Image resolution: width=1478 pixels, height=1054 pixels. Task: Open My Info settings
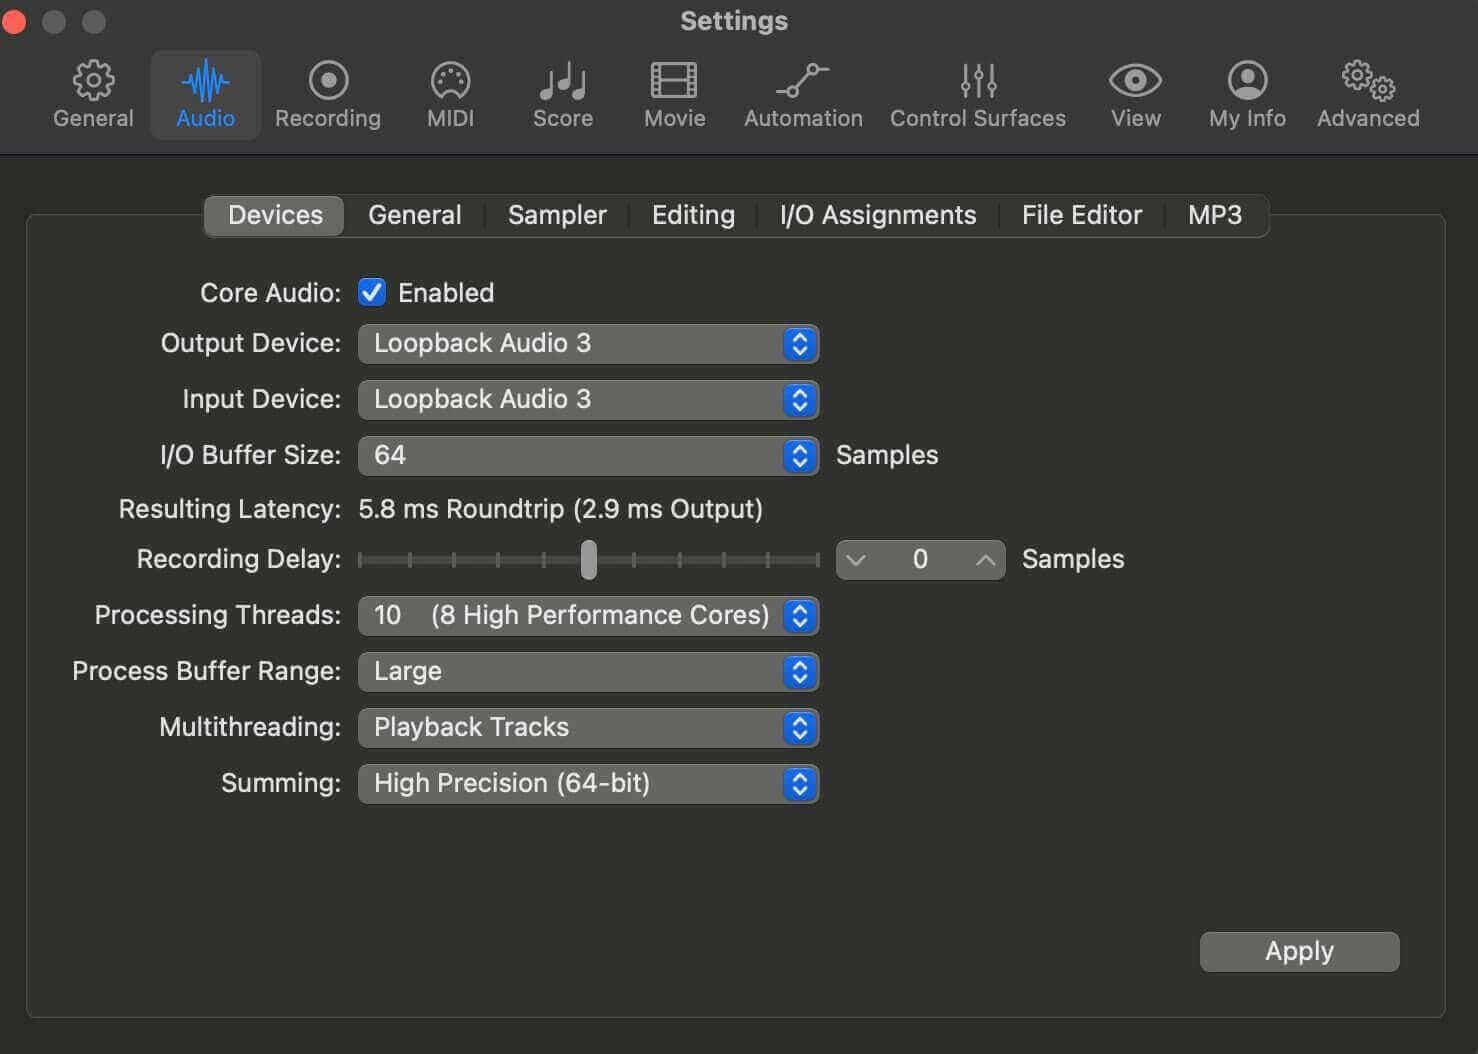point(1247,95)
